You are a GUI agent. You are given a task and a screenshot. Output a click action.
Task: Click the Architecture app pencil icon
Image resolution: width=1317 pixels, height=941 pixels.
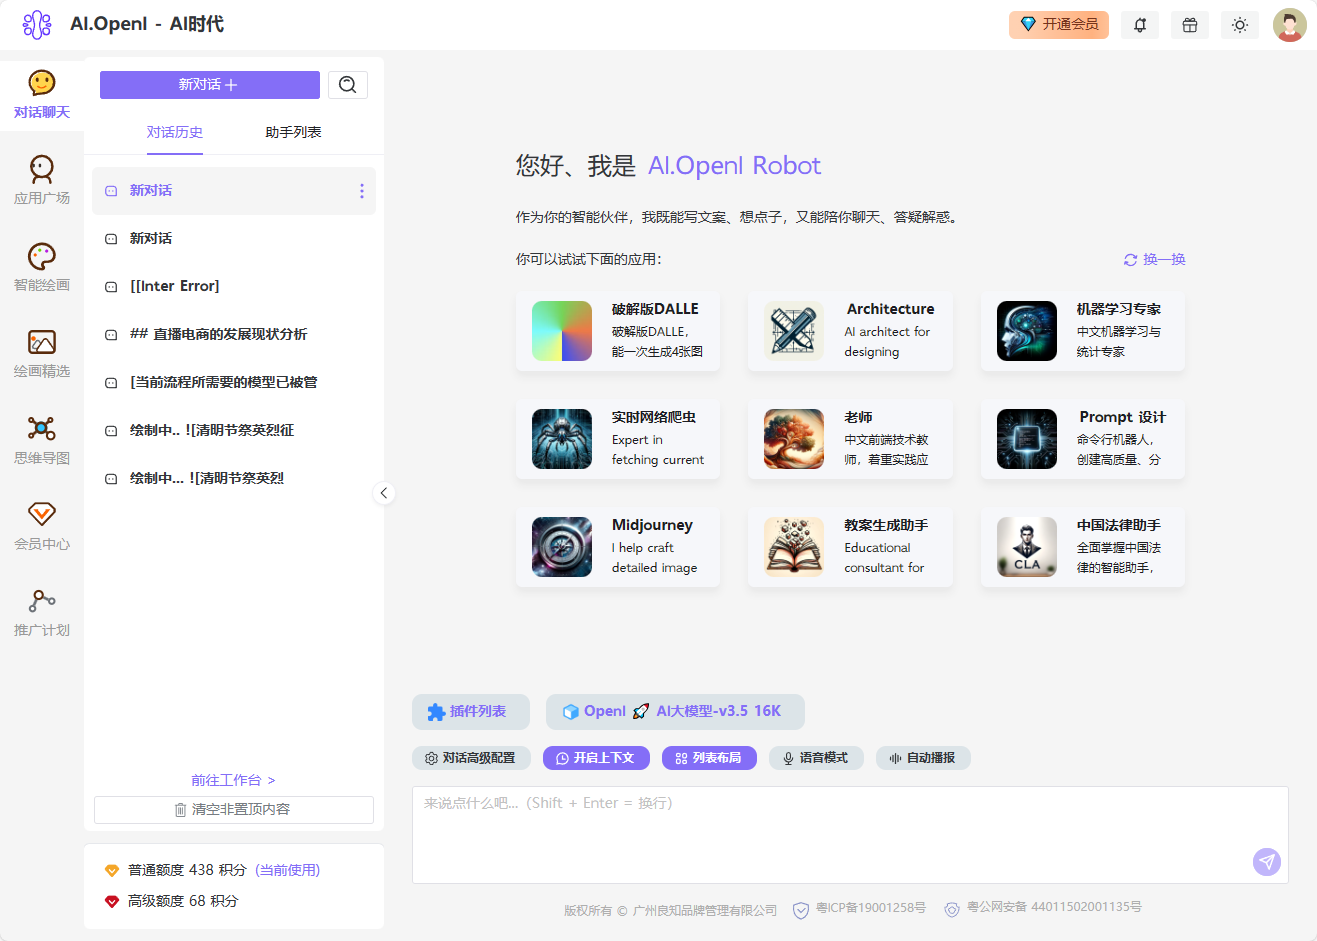pyautogui.click(x=794, y=331)
